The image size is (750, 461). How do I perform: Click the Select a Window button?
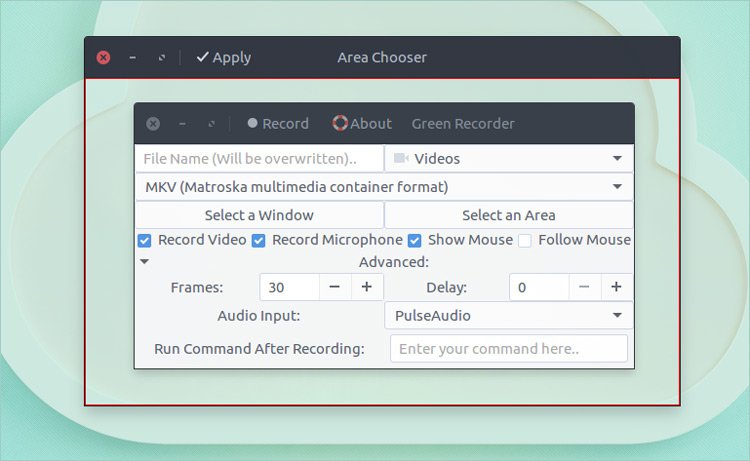(259, 215)
